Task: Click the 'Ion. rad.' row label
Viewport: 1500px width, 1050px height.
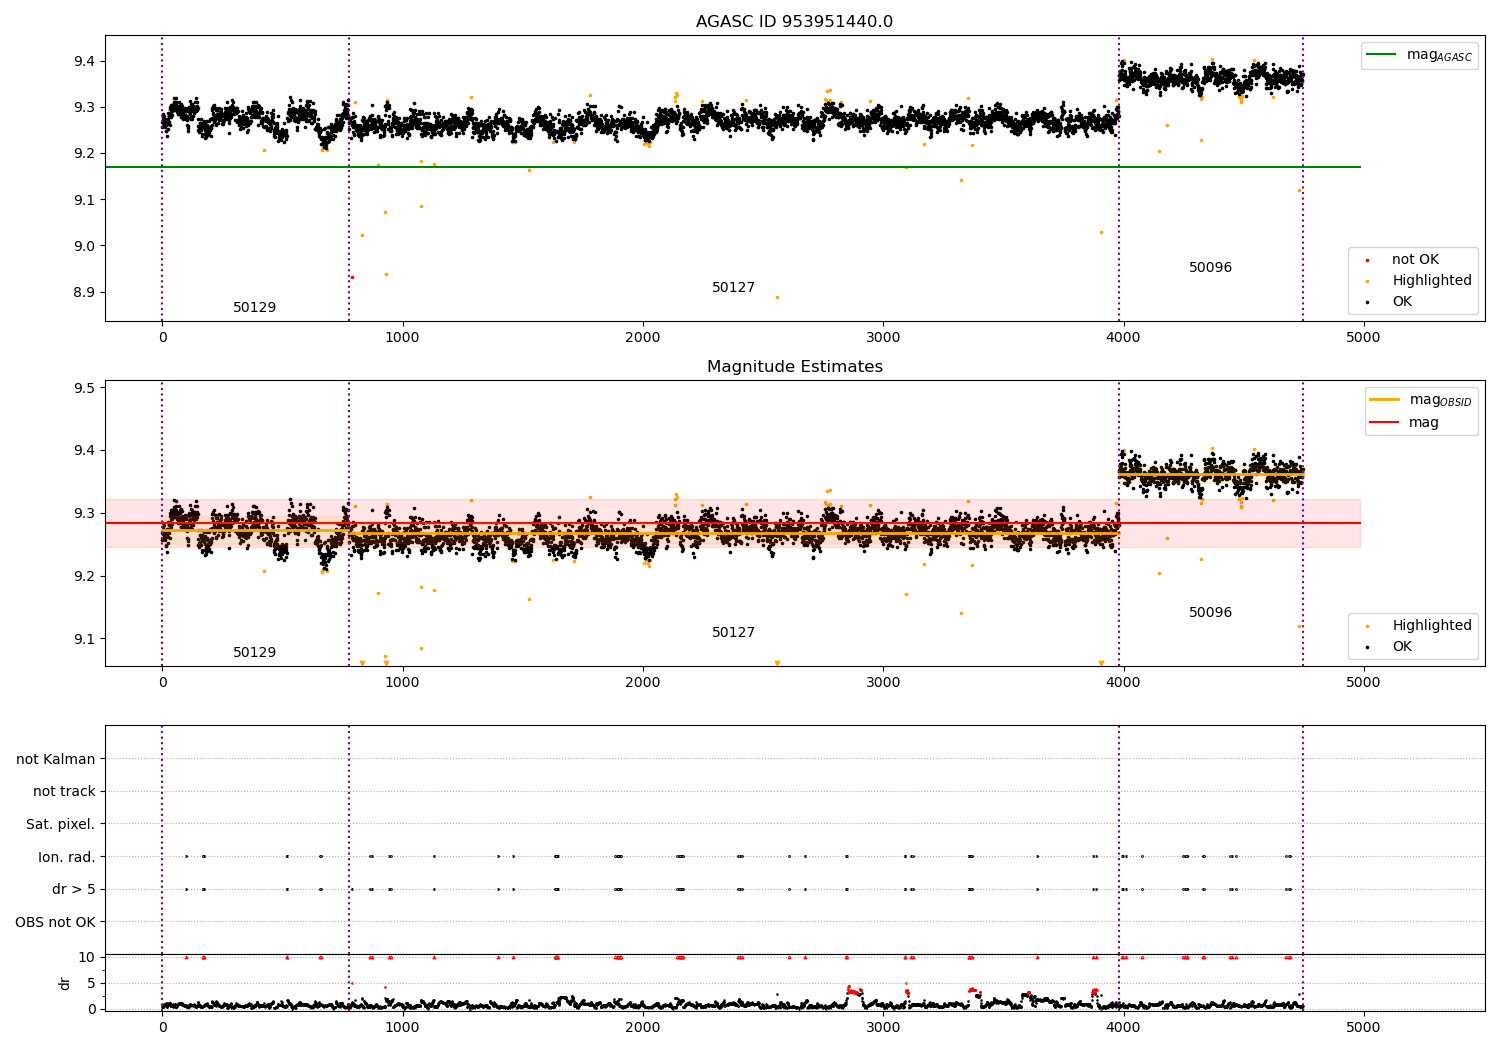Action: pyautogui.click(x=67, y=857)
